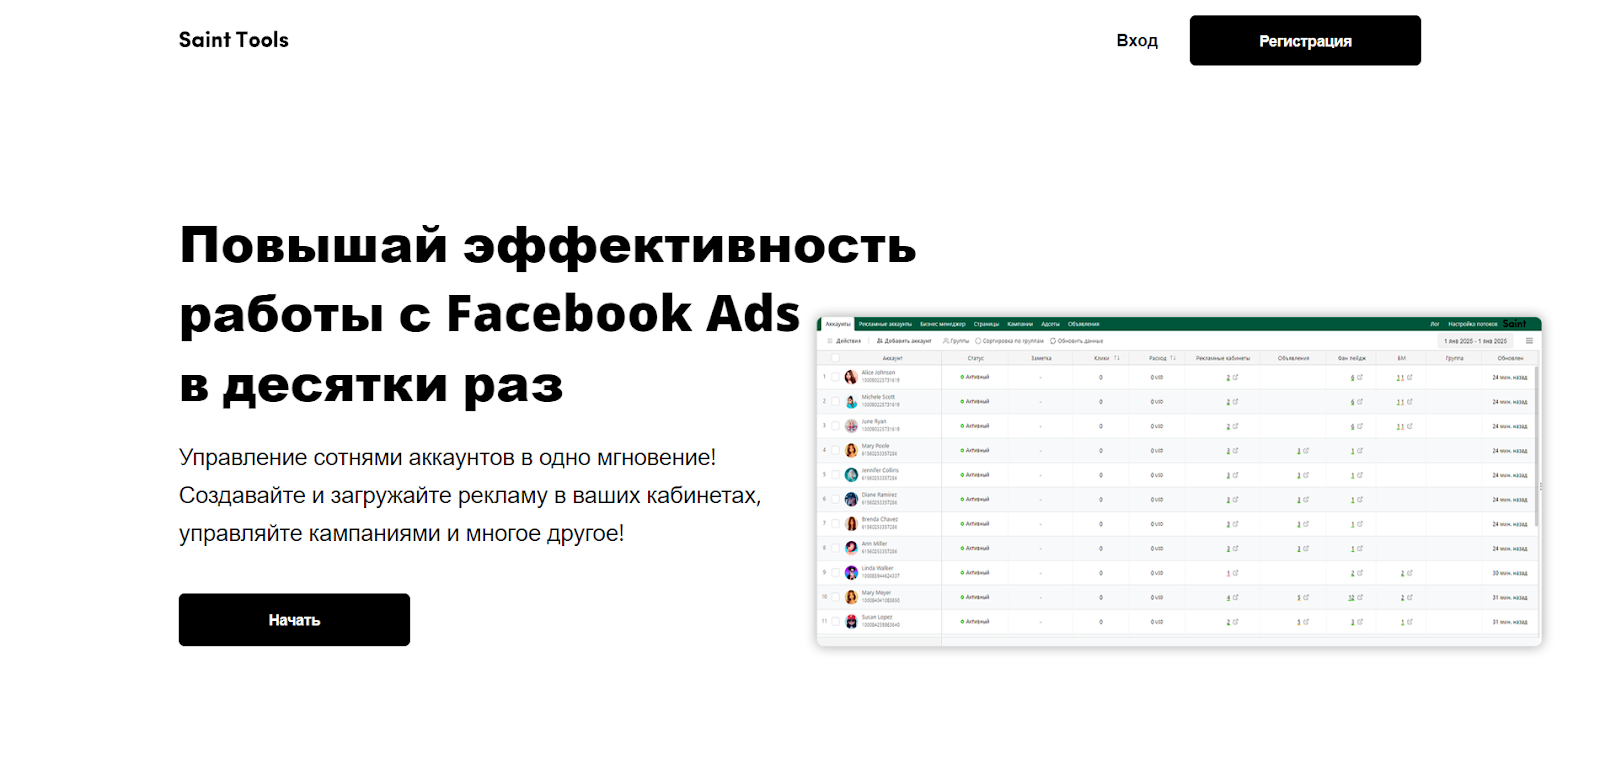The width and height of the screenshot is (1600, 766).
Task: Click Linda Walker's avatar
Action: pos(851,573)
